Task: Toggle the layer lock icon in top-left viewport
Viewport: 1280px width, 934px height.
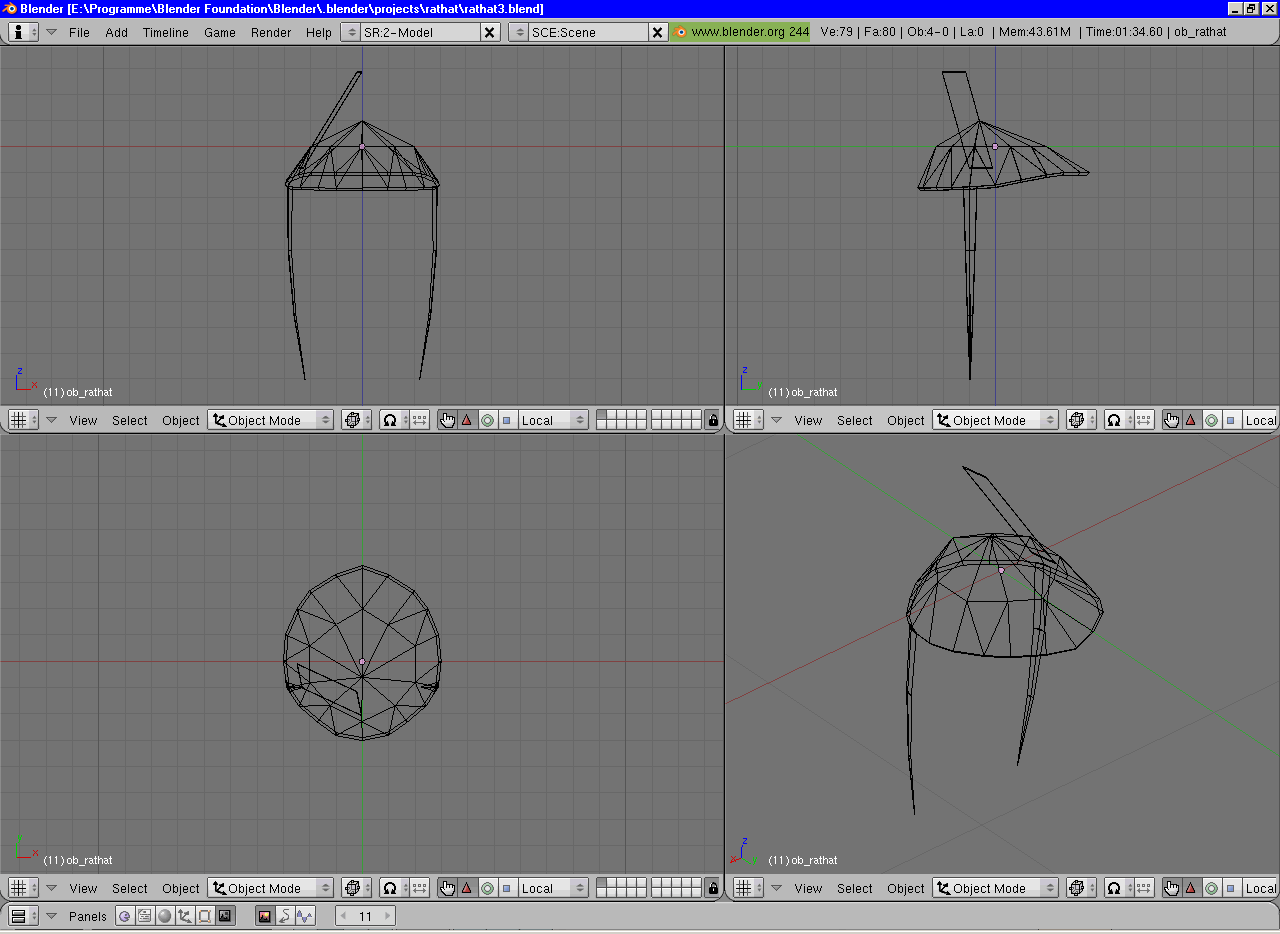Action: tap(712, 420)
